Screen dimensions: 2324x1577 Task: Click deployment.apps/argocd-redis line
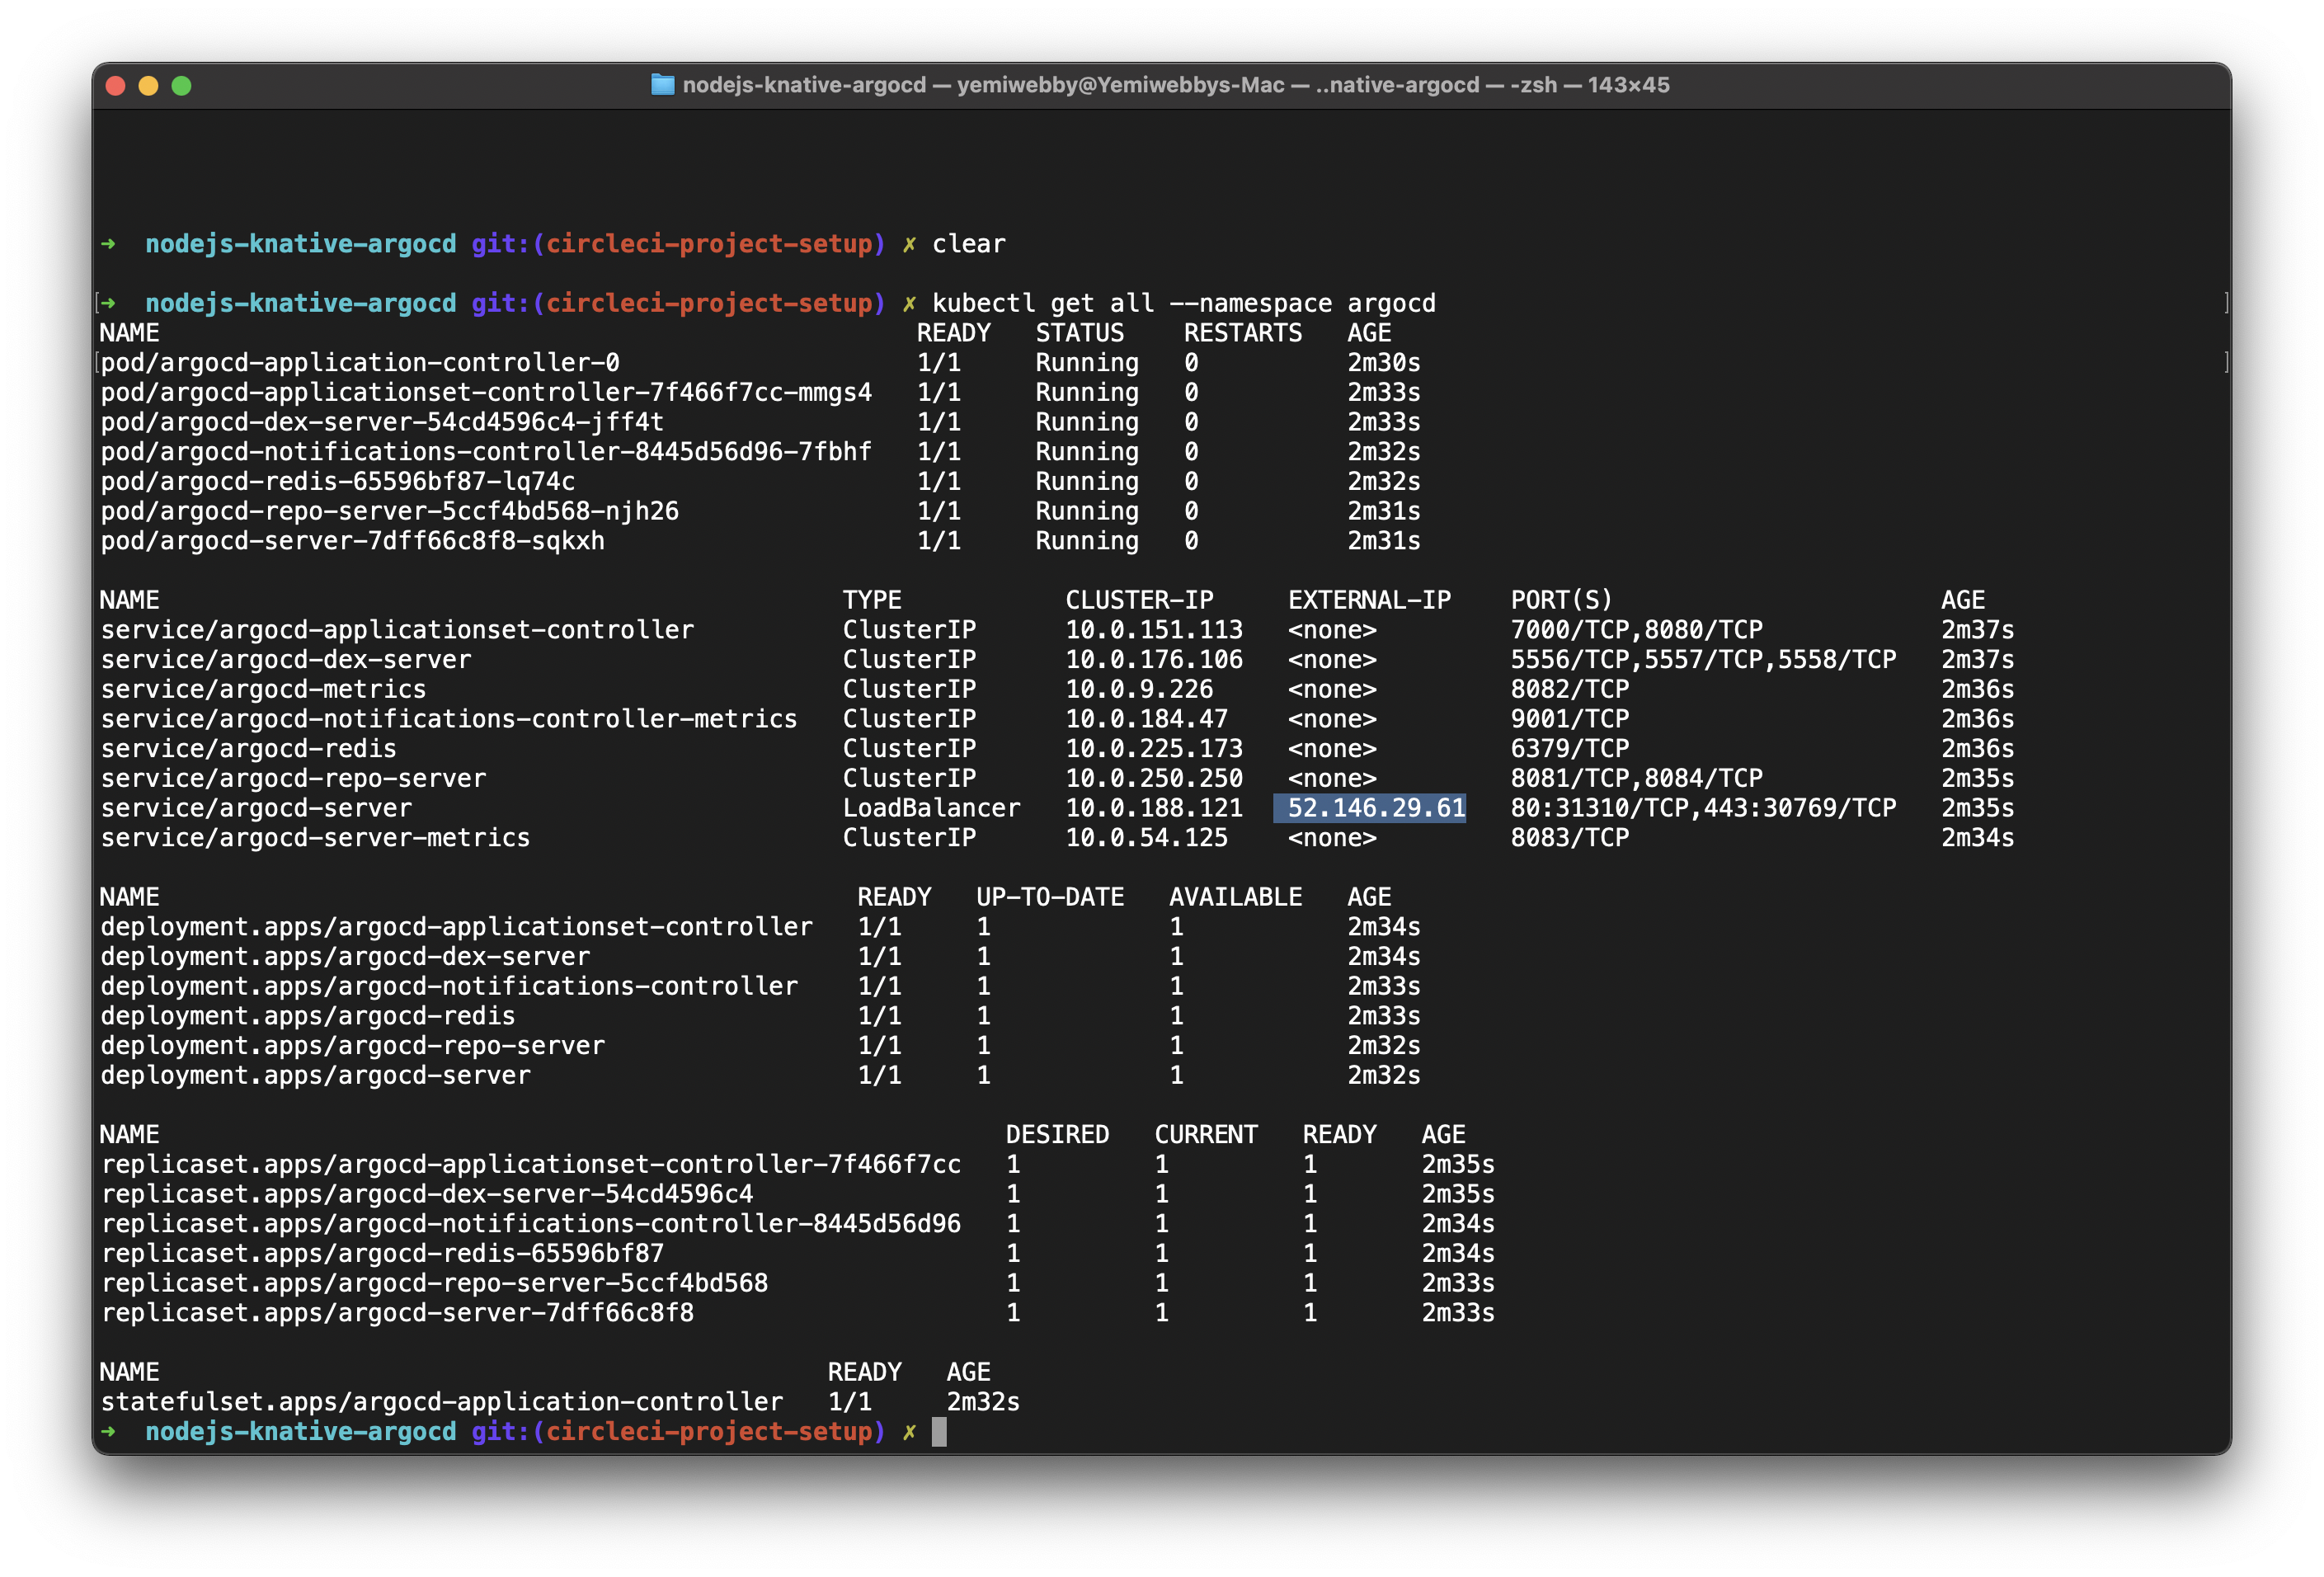(307, 1015)
